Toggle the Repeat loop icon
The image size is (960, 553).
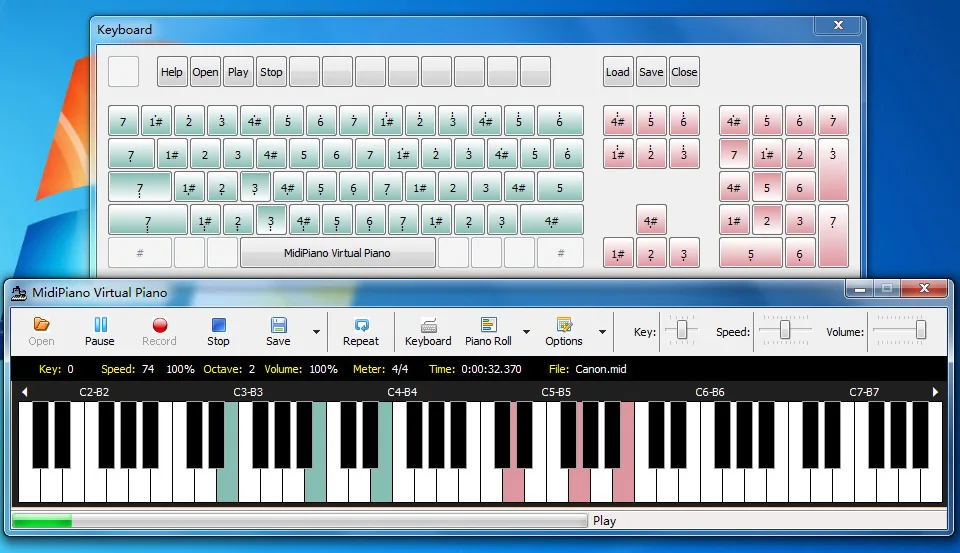(361, 325)
